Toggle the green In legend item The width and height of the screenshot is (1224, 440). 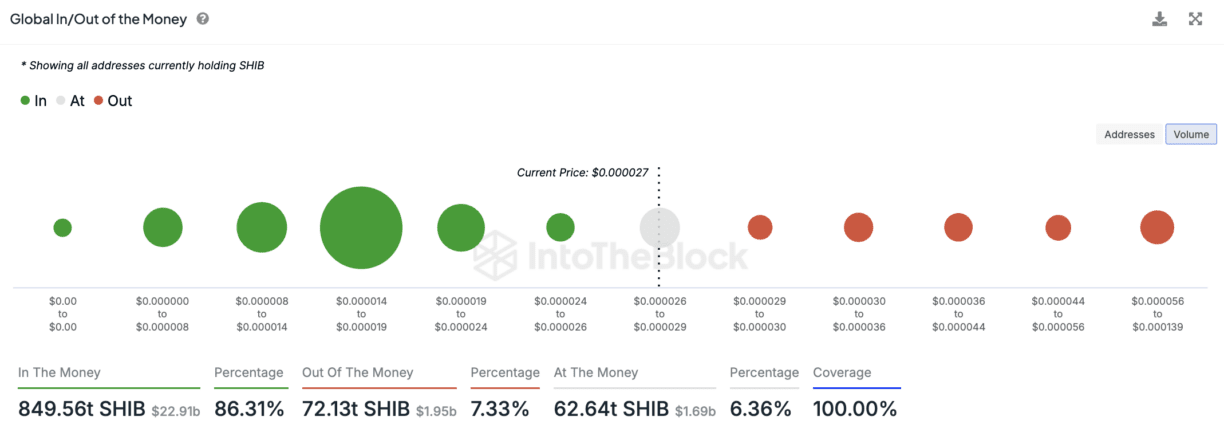34,101
